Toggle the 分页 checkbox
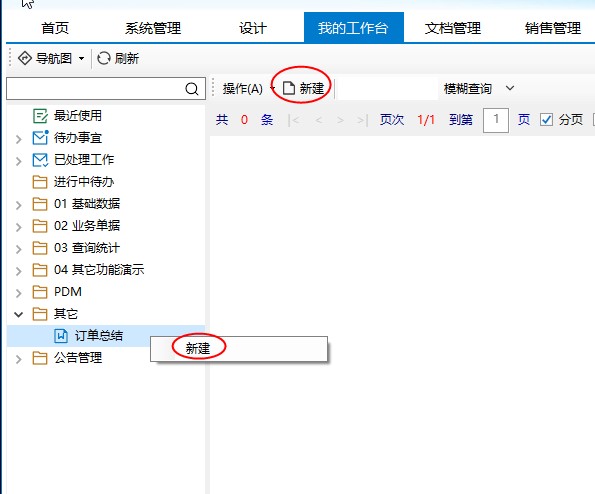This screenshot has height=494, width=595. pos(546,120)
